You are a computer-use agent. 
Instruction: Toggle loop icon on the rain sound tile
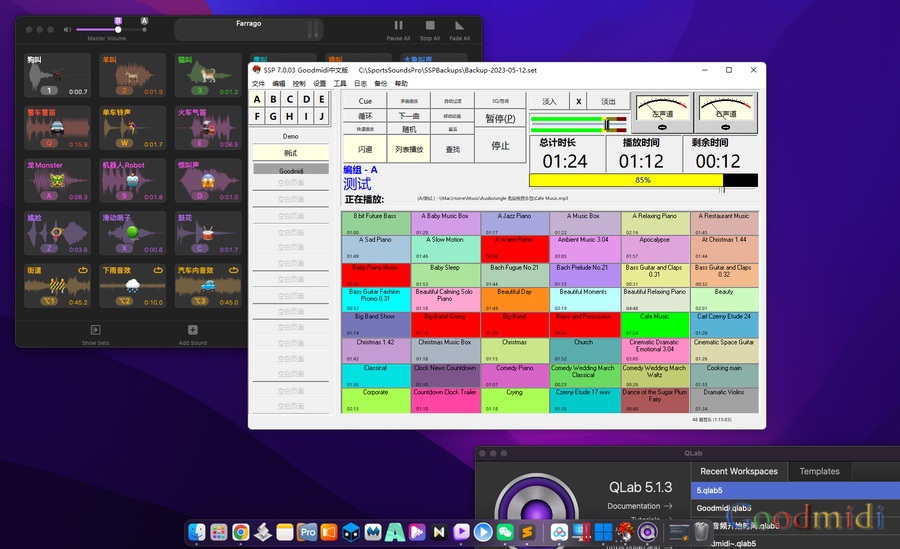tap(158, 270)
